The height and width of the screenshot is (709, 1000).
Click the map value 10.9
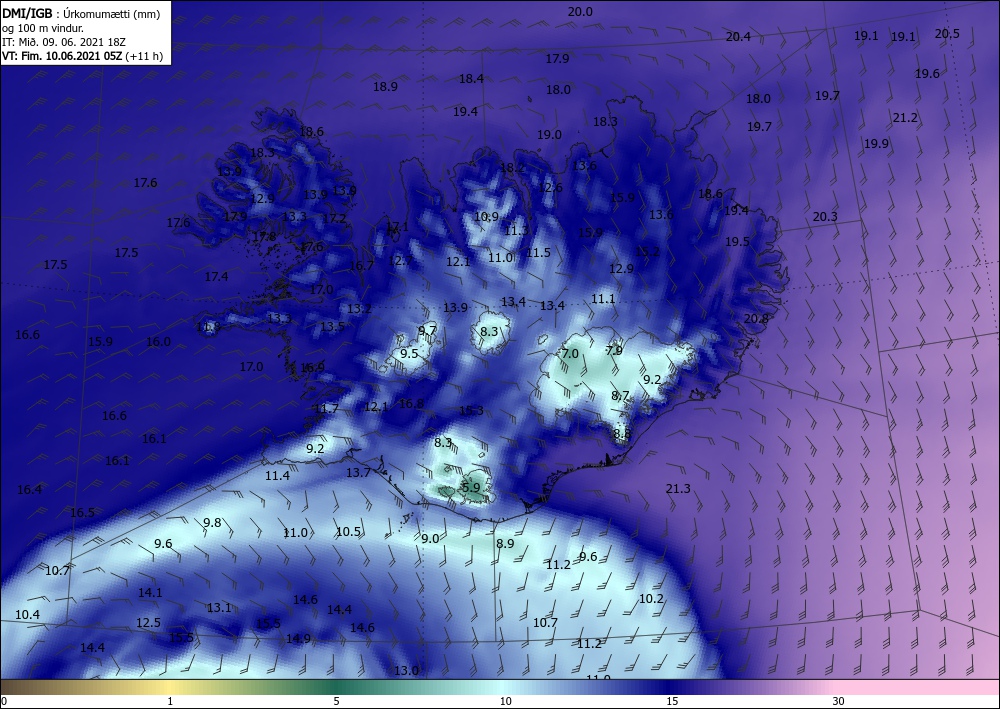(x=486, y=217)
